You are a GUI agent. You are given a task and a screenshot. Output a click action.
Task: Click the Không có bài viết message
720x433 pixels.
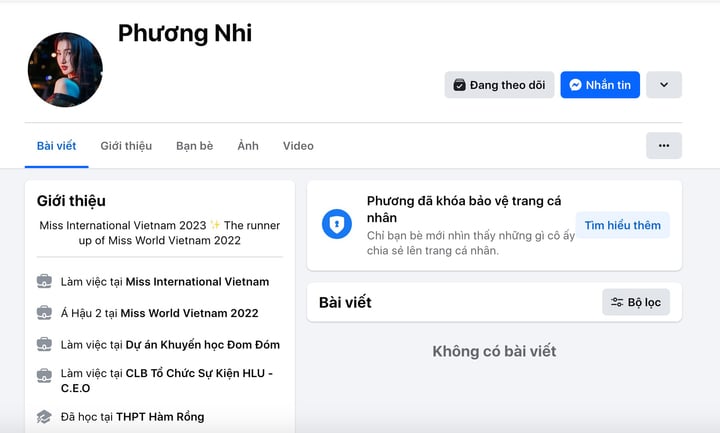click(x=494, y=351)
